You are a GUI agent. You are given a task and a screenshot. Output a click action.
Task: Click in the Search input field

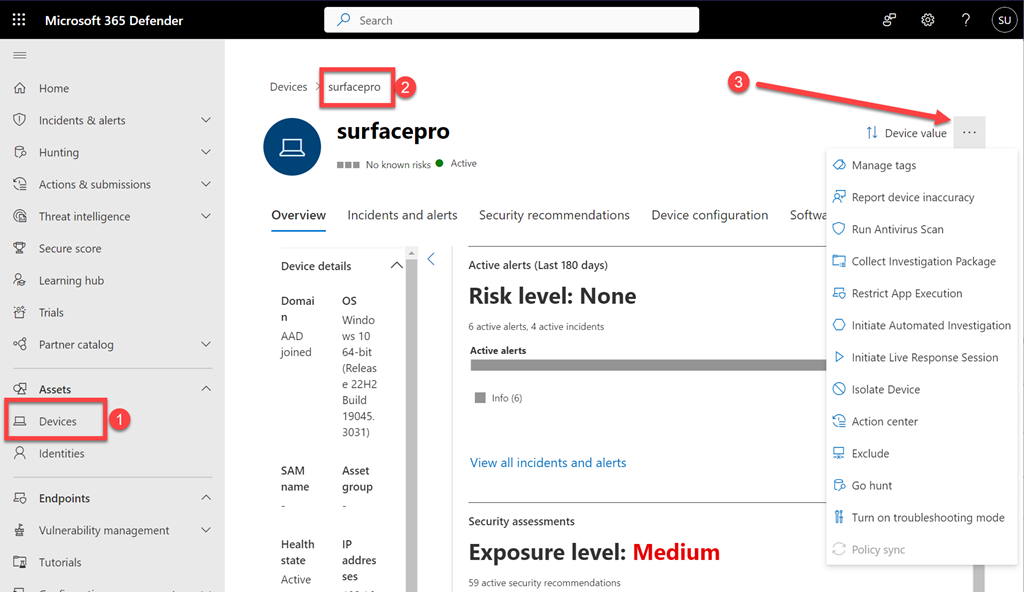click(511, 20)
